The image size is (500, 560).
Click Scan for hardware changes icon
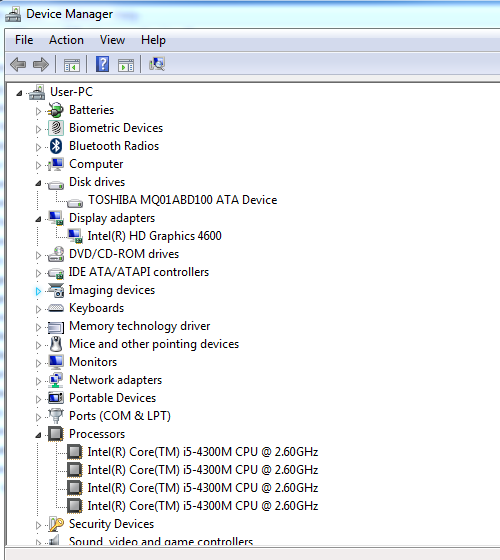pyautogui.click(x=157, y=64)
